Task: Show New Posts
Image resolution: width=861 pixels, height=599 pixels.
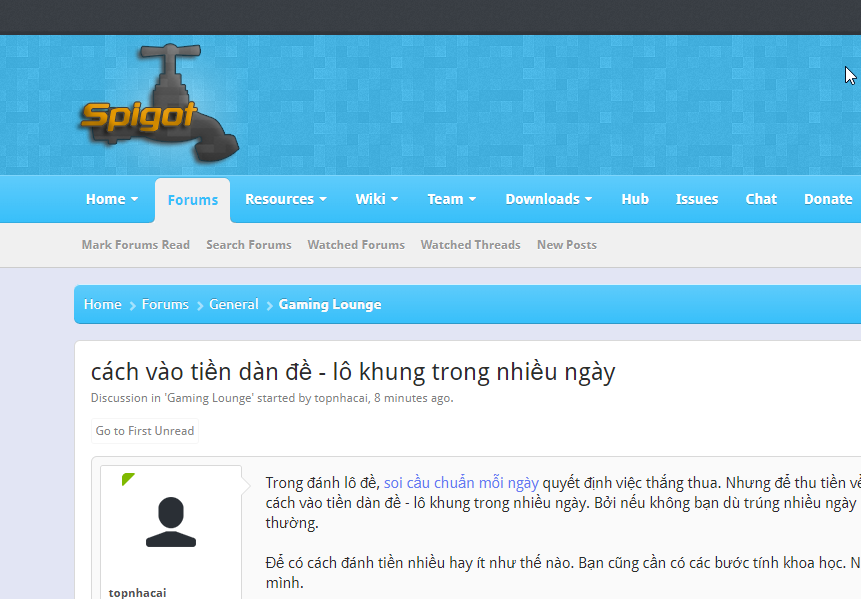Action: click(566, 244)
